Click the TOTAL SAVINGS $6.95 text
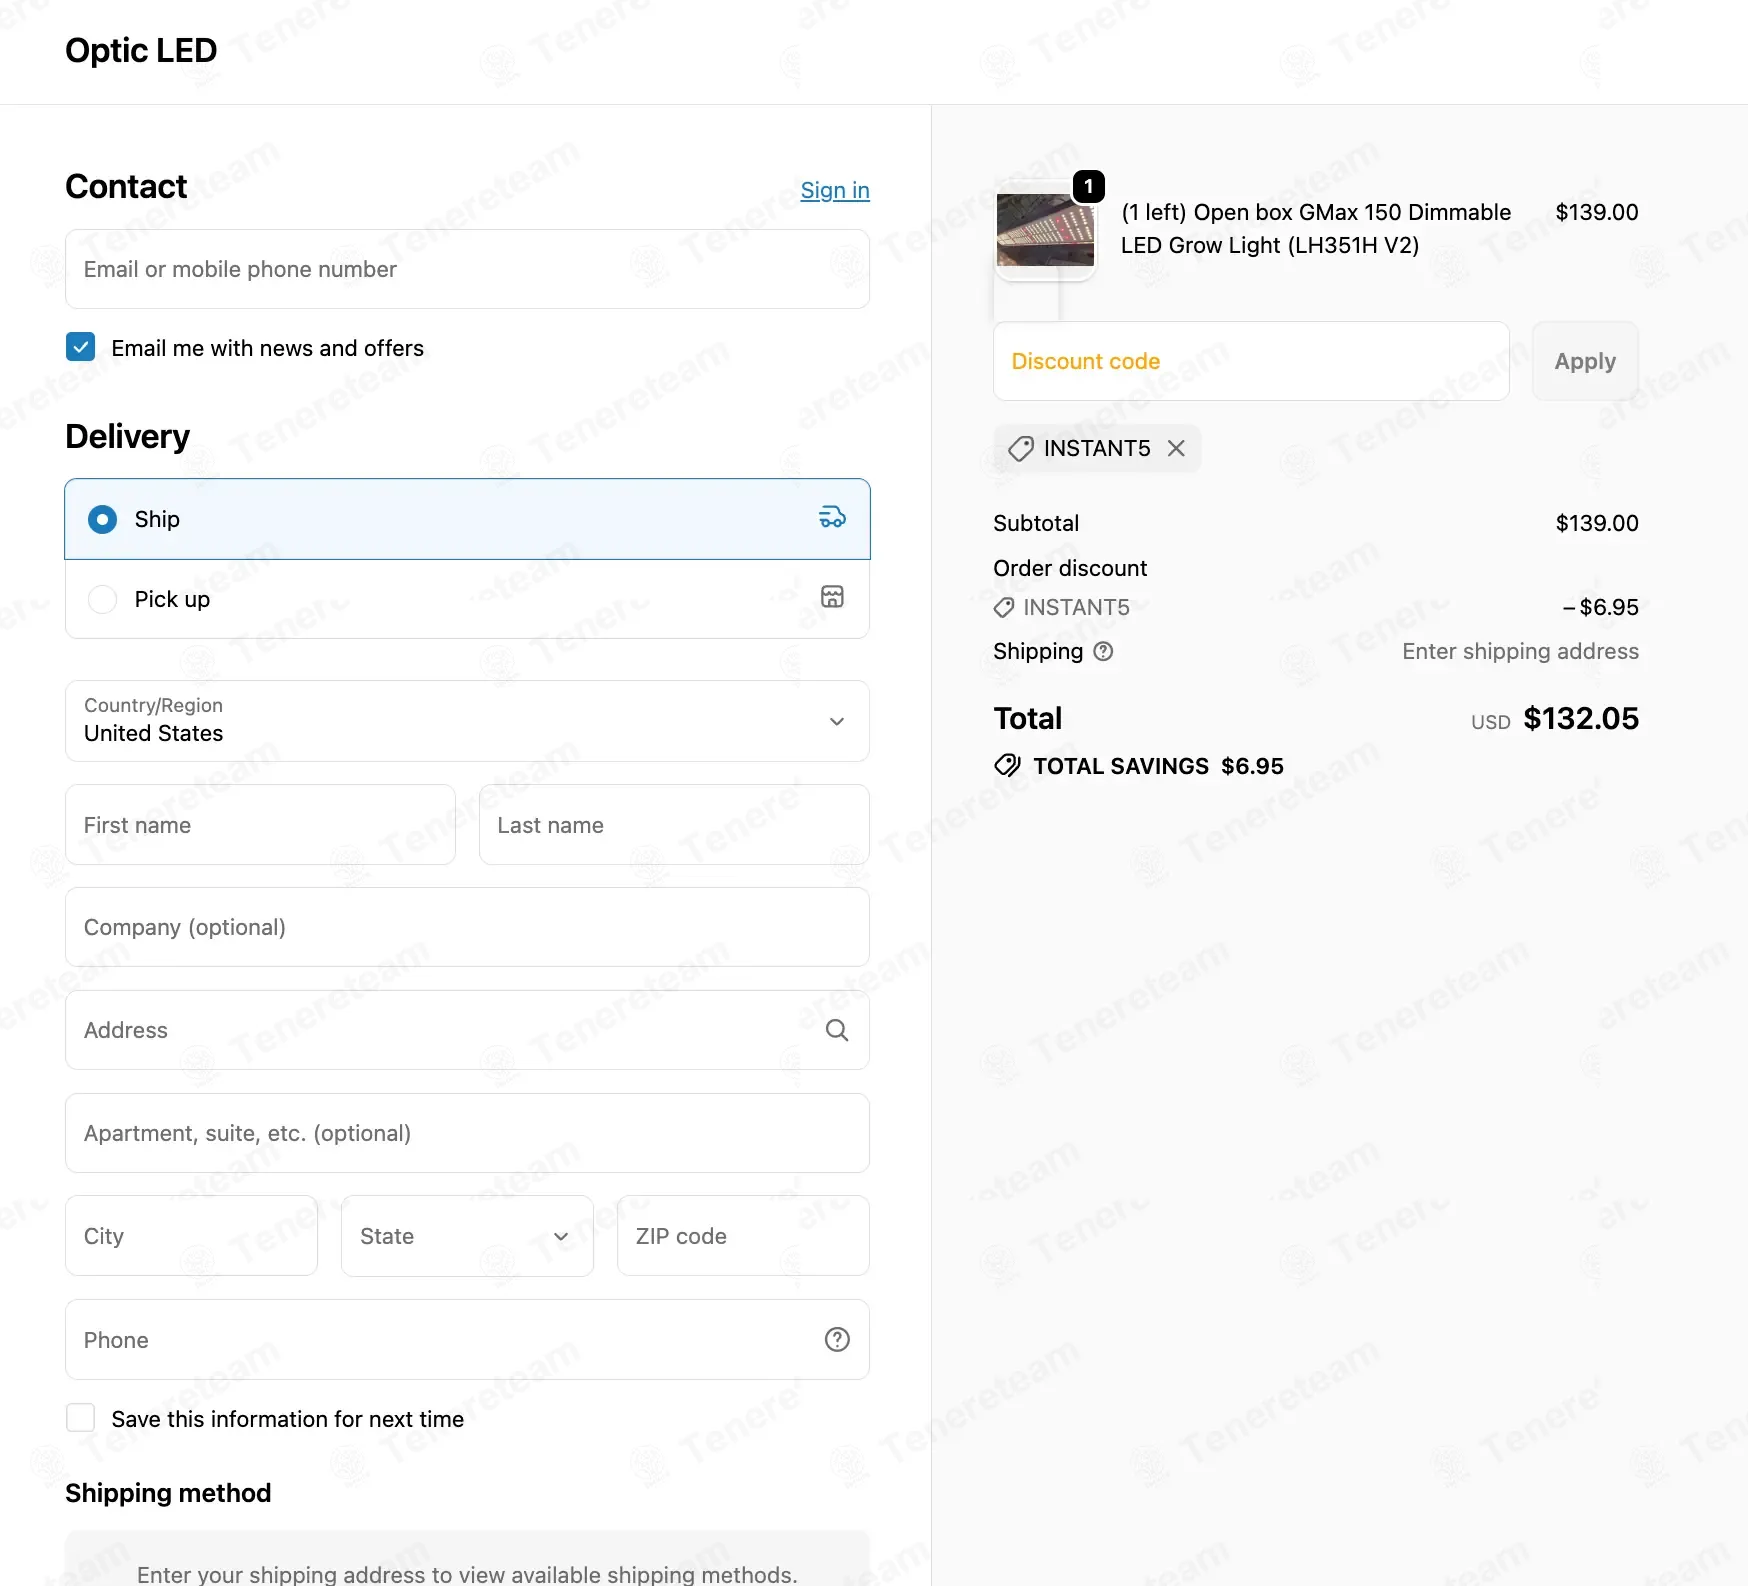The height and width of the screenshot is (1586, 1748). (x=1158, y=766)
